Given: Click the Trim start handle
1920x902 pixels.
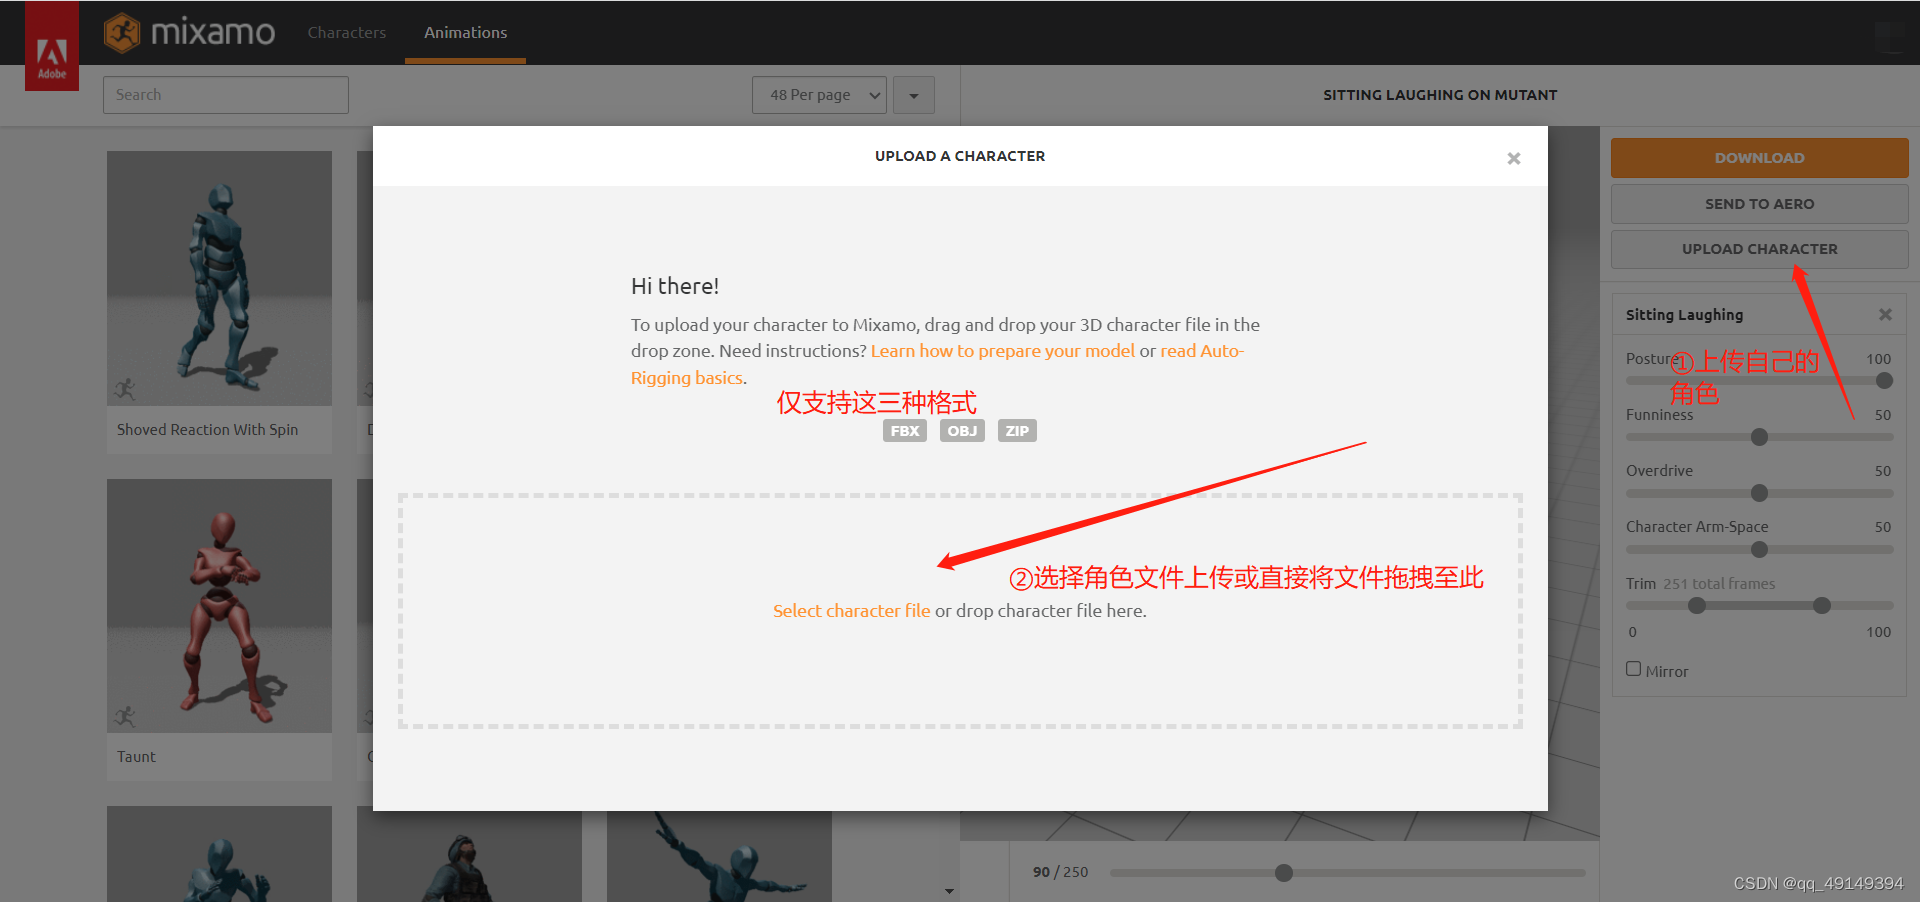Looking at the screenshot, I should (1696, 605).
